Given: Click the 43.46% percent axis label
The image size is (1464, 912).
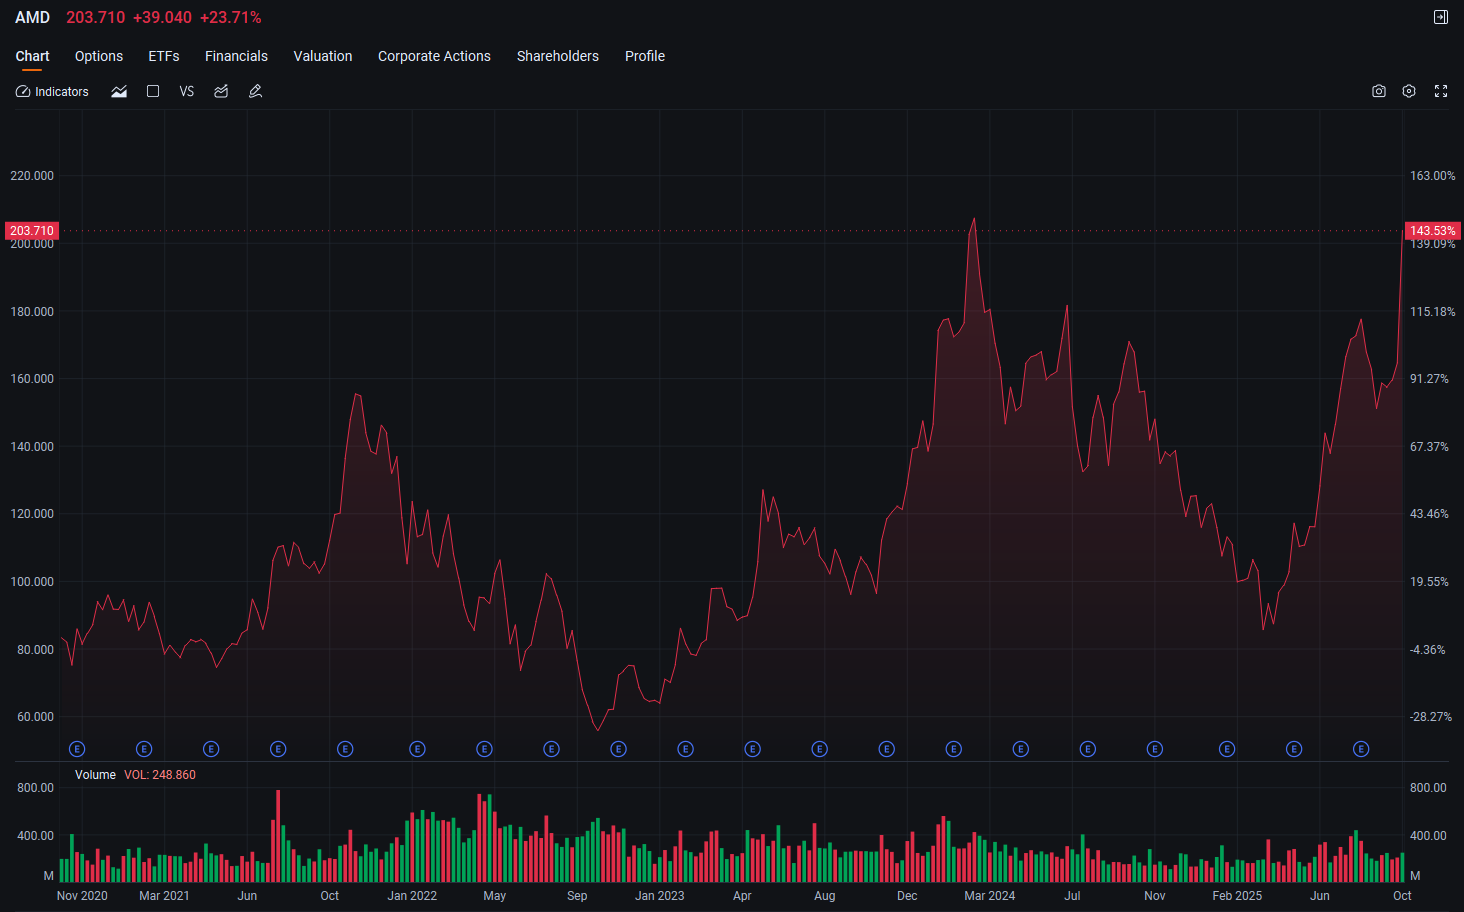Looking at the screenshot, I should click(1429, 514).
